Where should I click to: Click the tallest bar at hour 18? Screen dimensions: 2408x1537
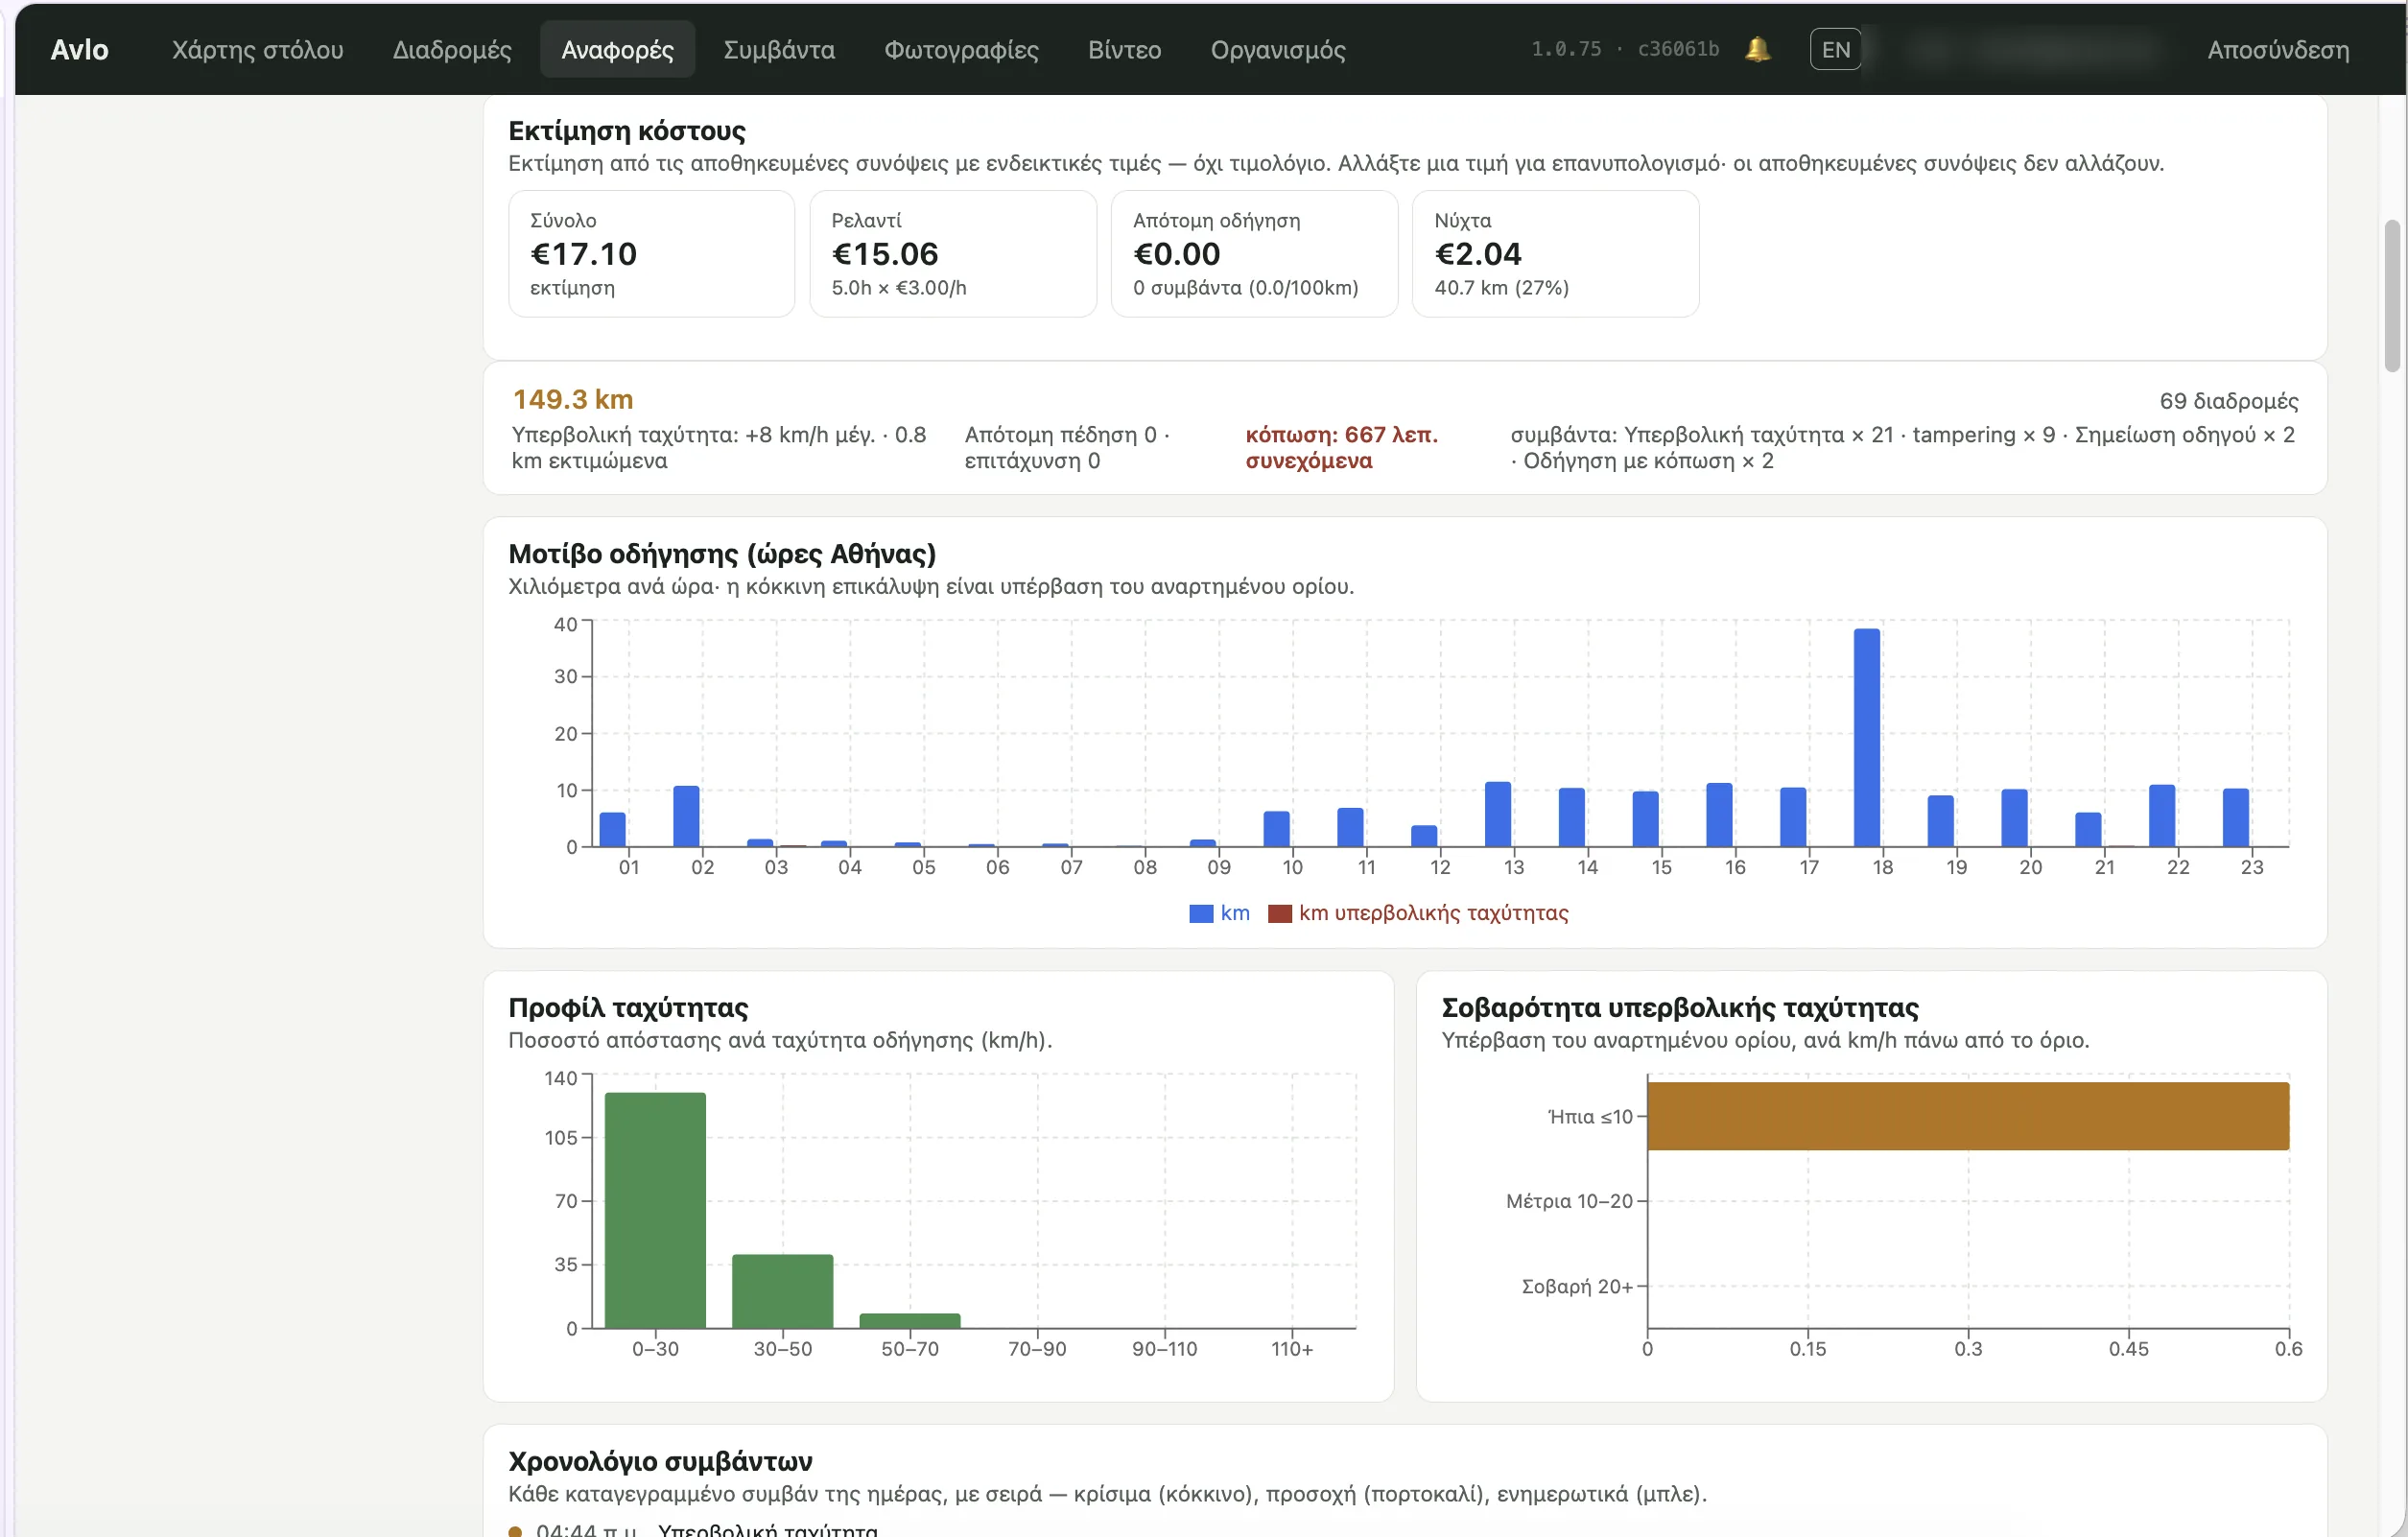tap(1866, 738)
